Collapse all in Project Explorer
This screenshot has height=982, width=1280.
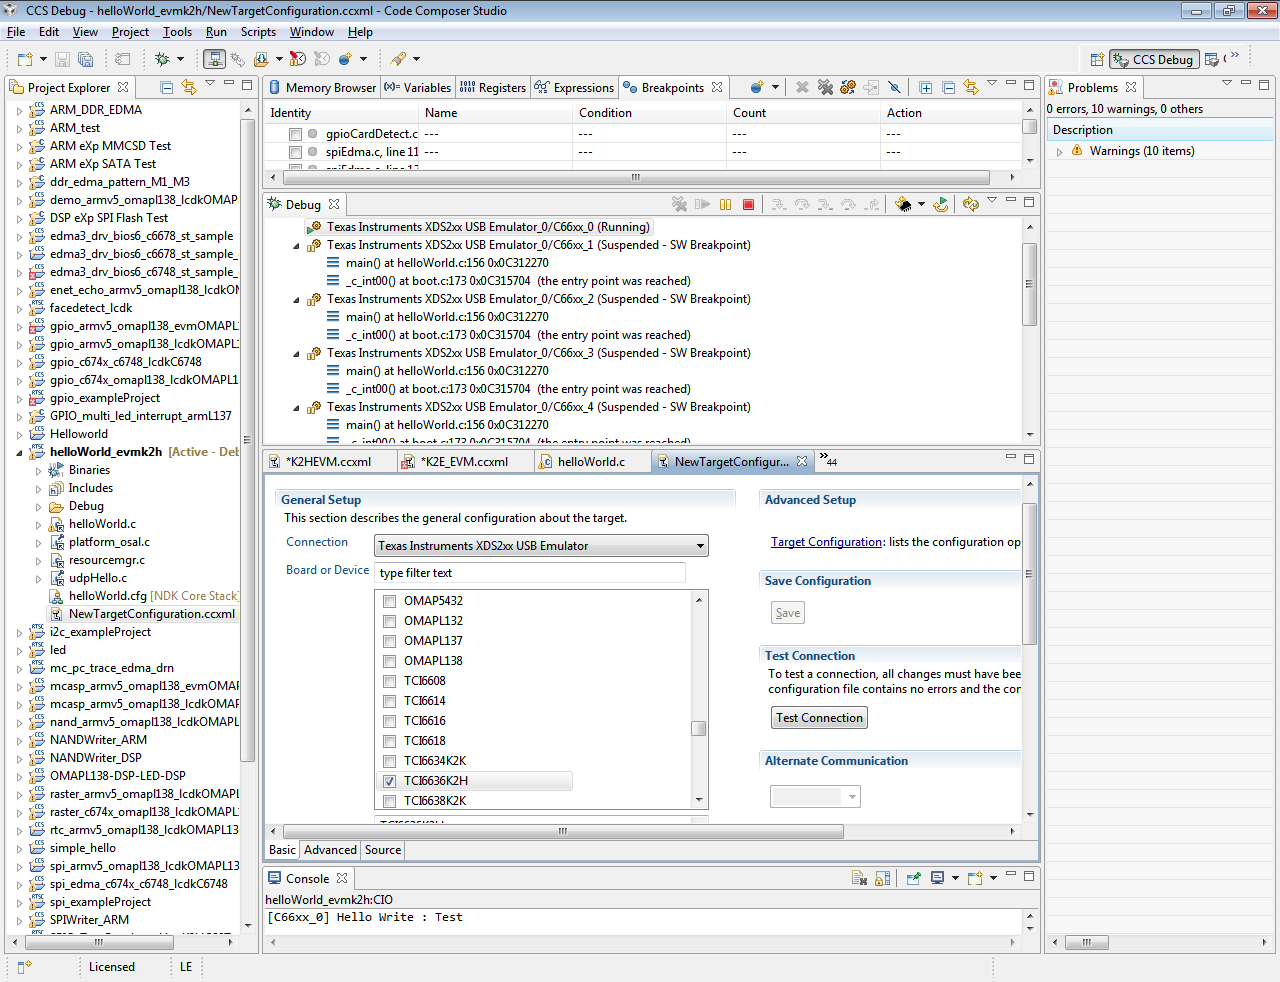(x=167, y=87)
